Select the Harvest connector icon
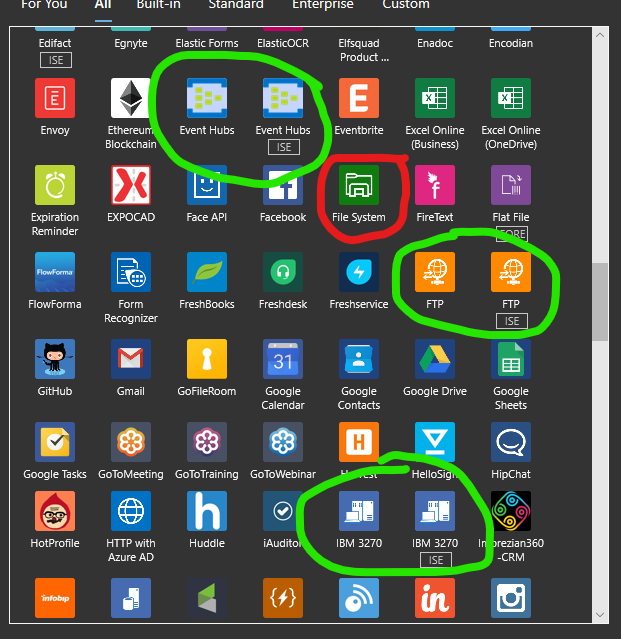 tap(359, 442)
